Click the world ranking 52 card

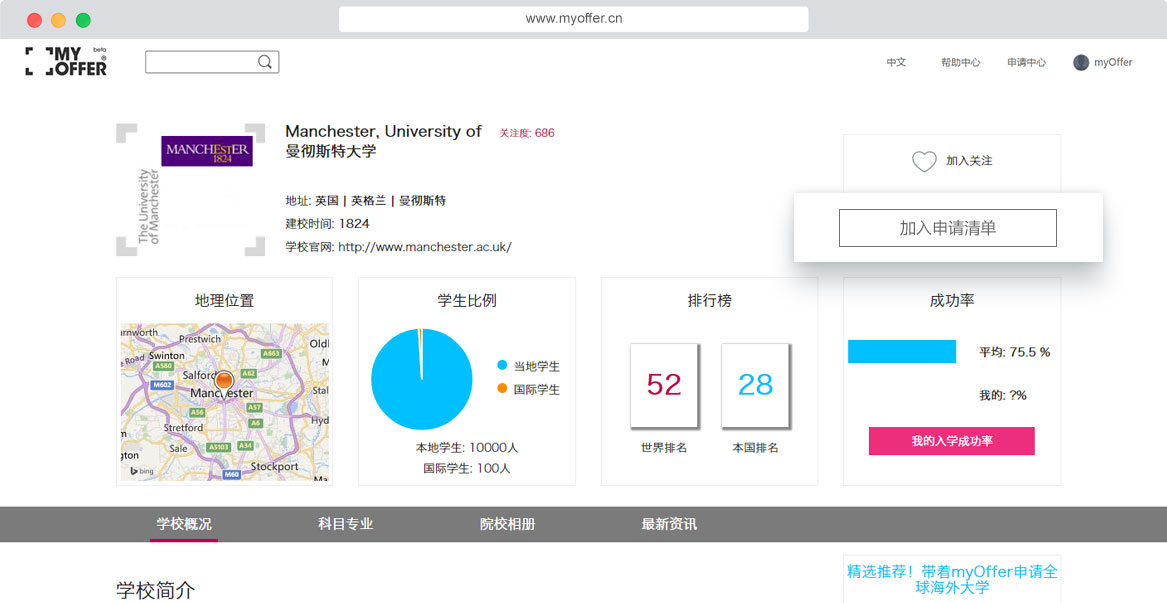click(664, 386)
